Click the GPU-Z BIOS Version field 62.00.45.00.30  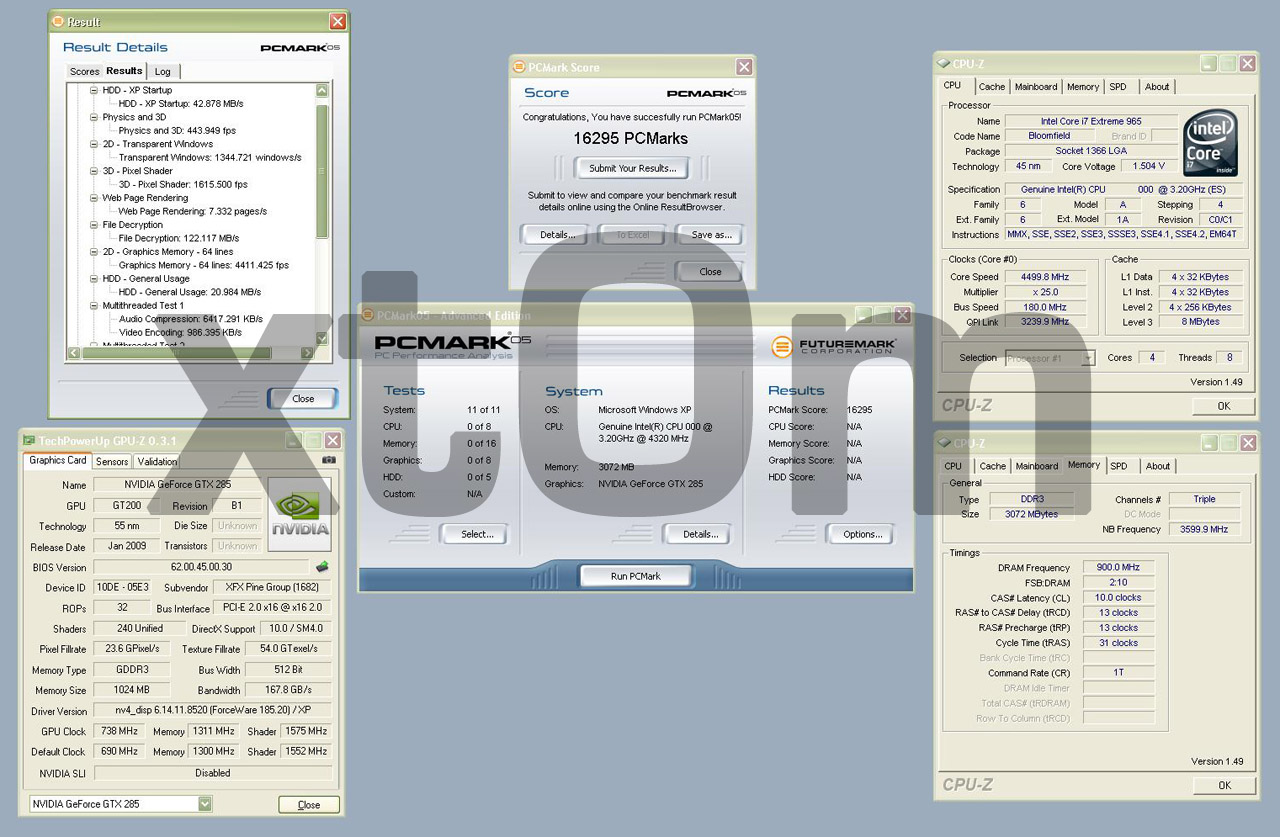click(200, 567)
